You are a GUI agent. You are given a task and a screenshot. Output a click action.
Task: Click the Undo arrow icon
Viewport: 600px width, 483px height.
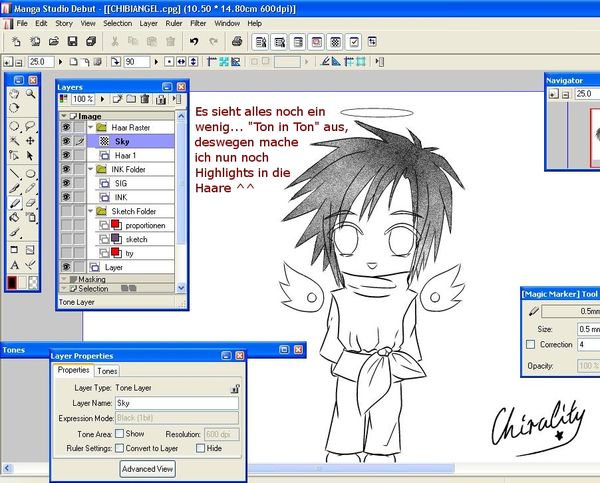pos(194,41)
